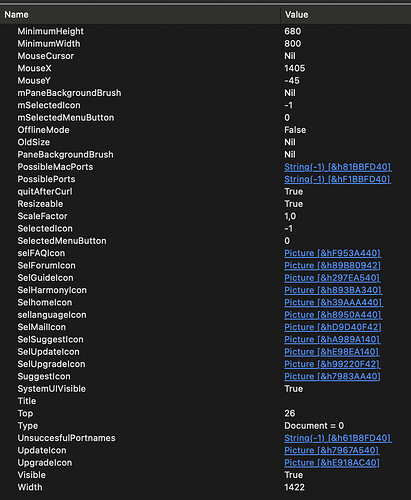Open the SelhomeIcon Picture link
Viewport: 411px width, 500px height.
point(333,303)
